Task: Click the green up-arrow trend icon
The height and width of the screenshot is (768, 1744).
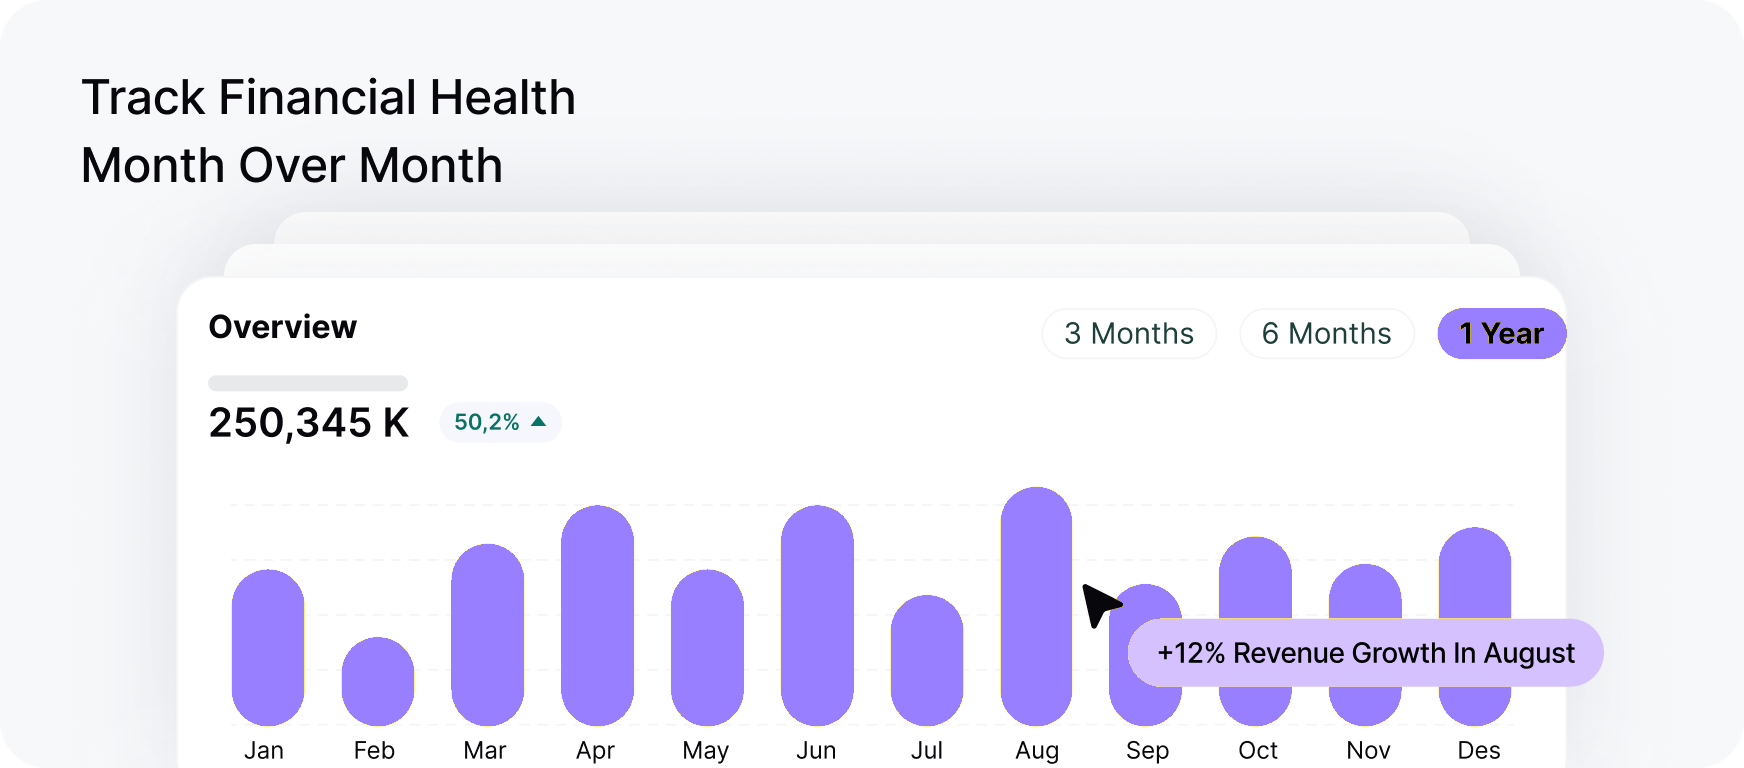Action: click(539, 422)
